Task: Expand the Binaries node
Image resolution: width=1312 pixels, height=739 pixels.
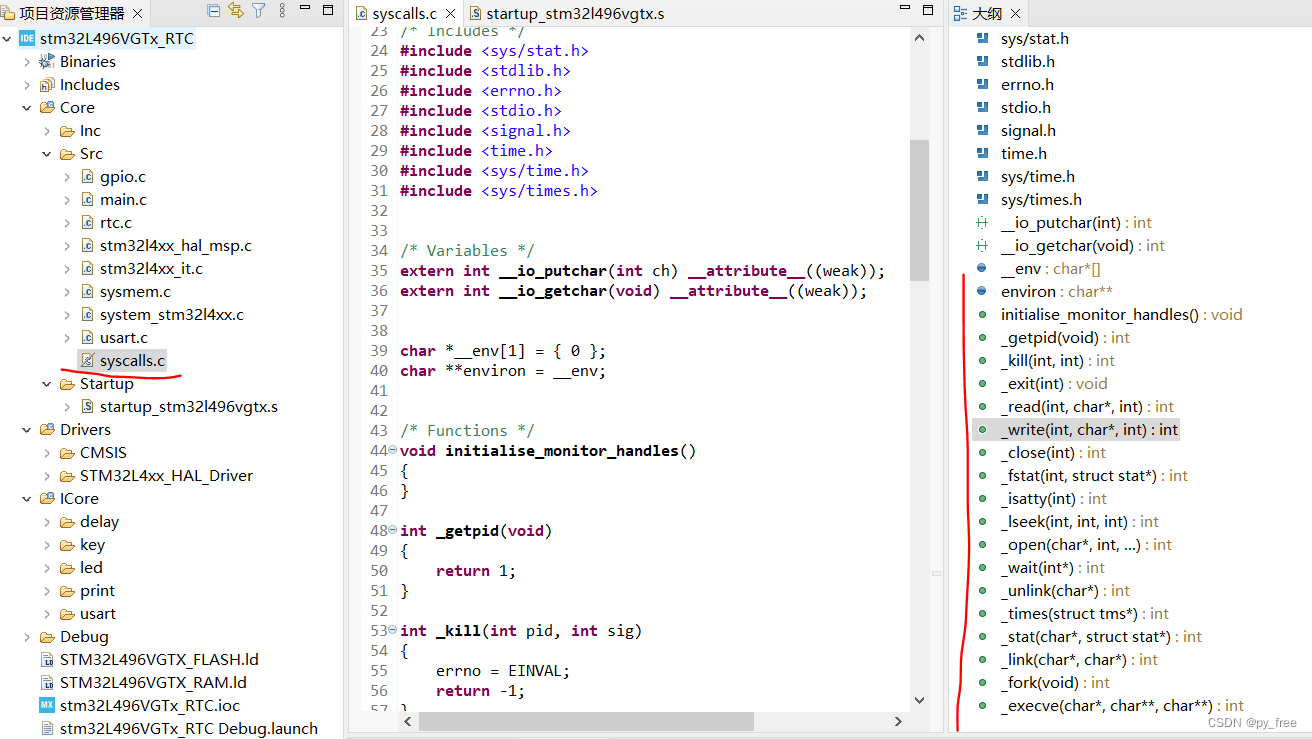Action: pyautogui.click(x=27, y=62)
